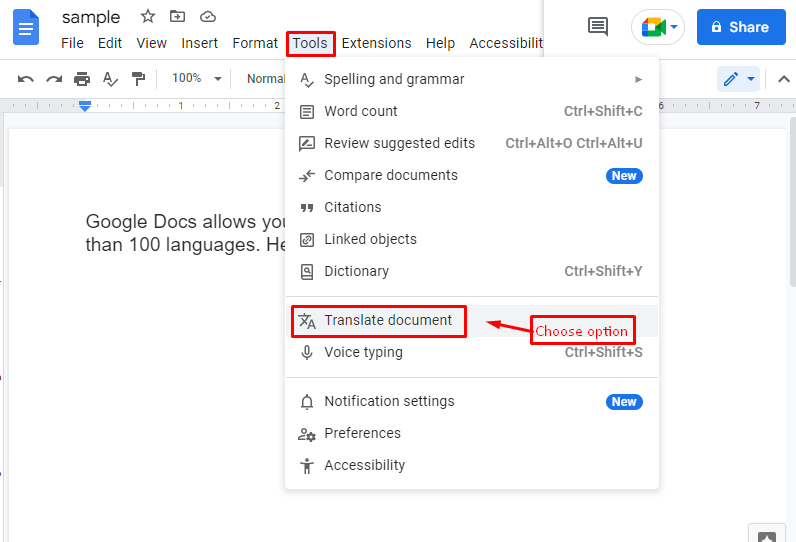The height and width of the screenshot is (542, 796).
Task: Open the Format menu
Action: click(255, 43)
